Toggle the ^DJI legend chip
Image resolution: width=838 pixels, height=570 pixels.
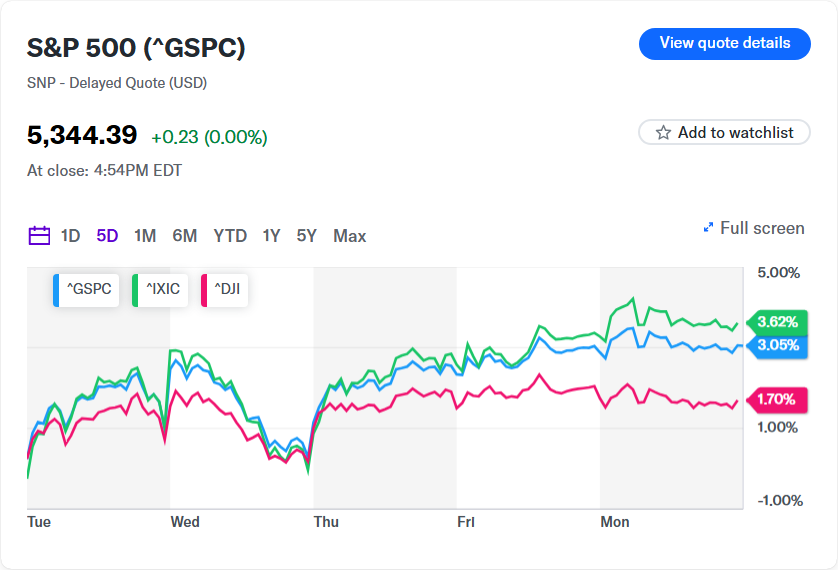coord(224,290)
